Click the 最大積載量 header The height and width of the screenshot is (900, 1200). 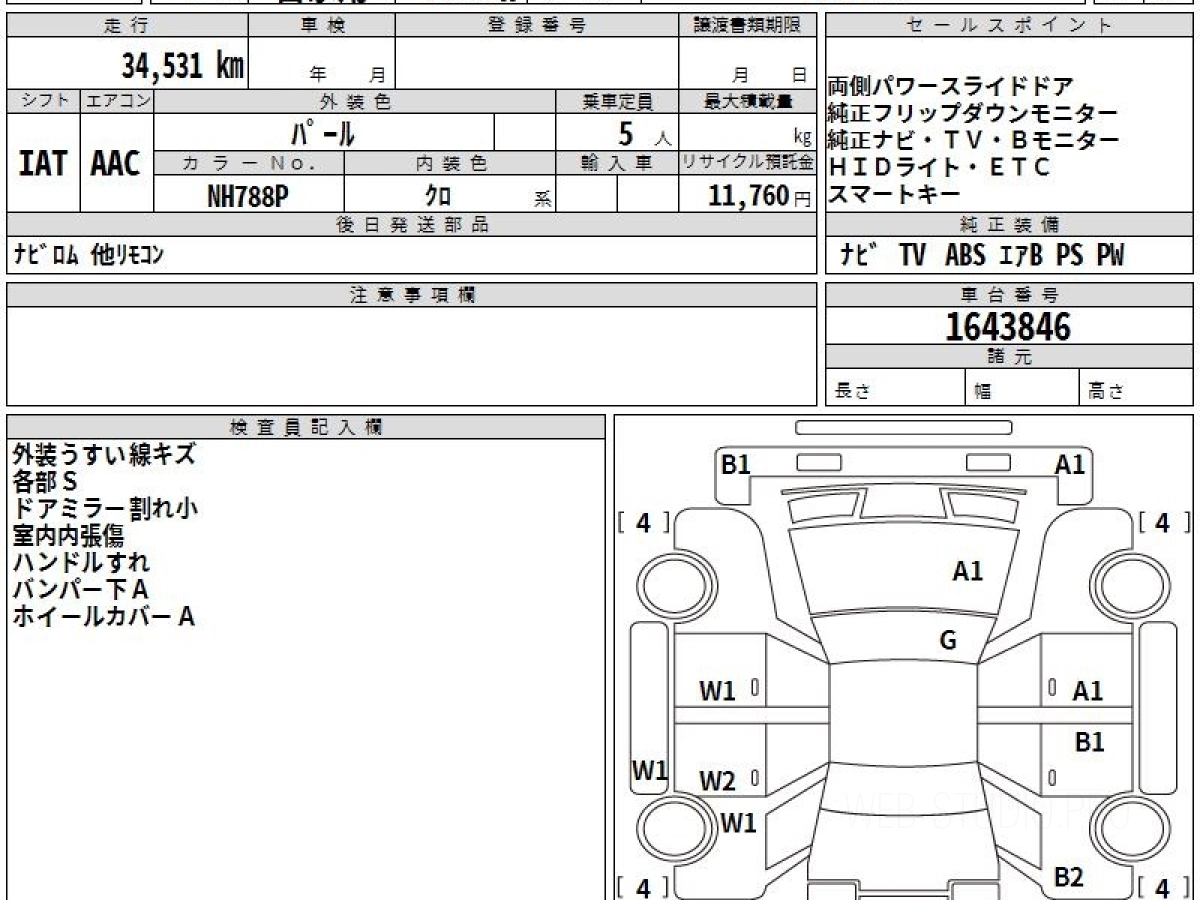click(x=747, y=101)
